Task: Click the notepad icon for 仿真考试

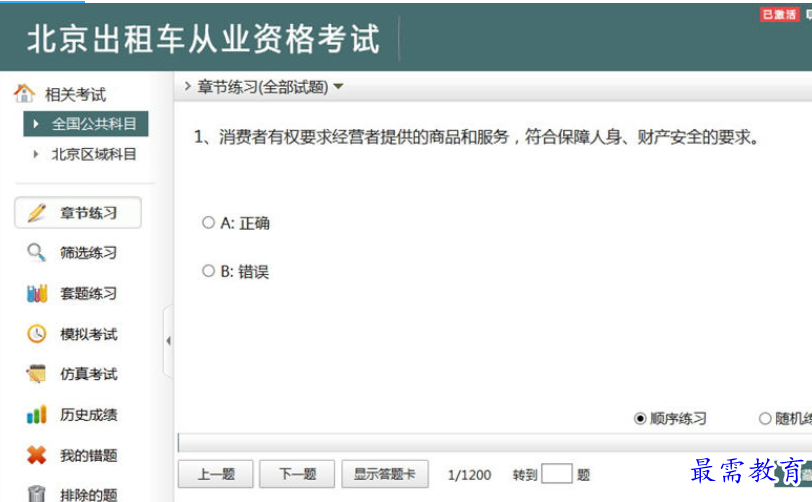Action: point(36,374)
